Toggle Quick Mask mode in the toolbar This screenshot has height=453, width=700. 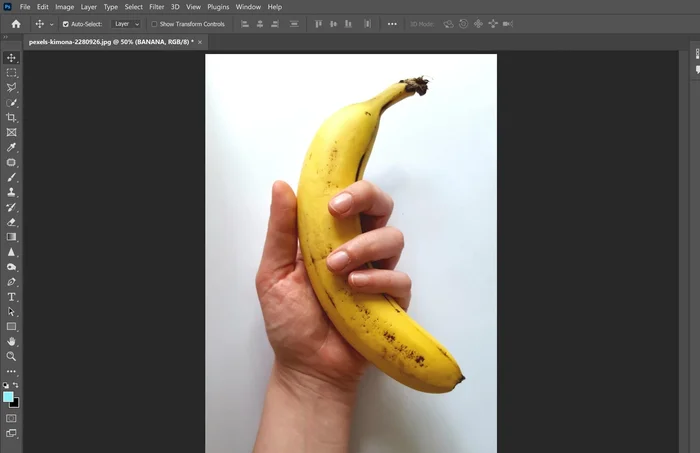click(12, 418)
